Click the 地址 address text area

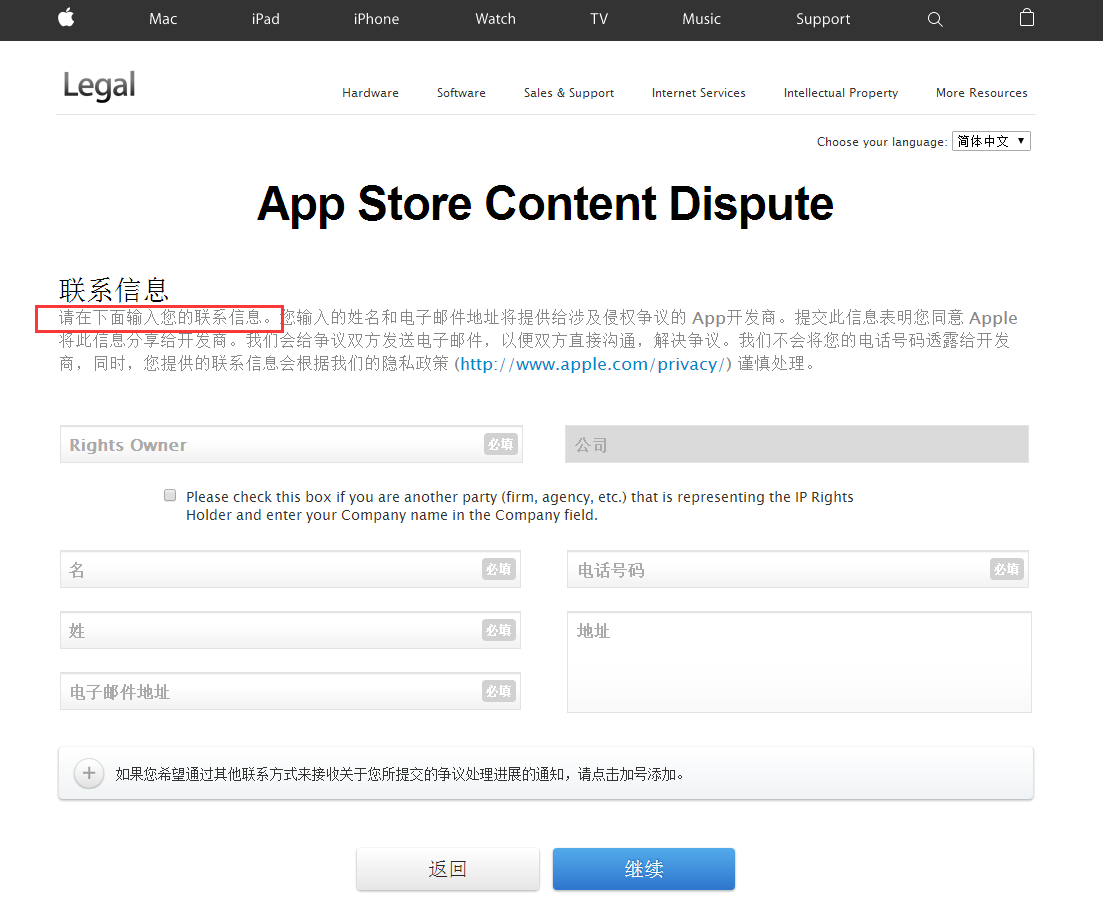[x=799, y=662]
